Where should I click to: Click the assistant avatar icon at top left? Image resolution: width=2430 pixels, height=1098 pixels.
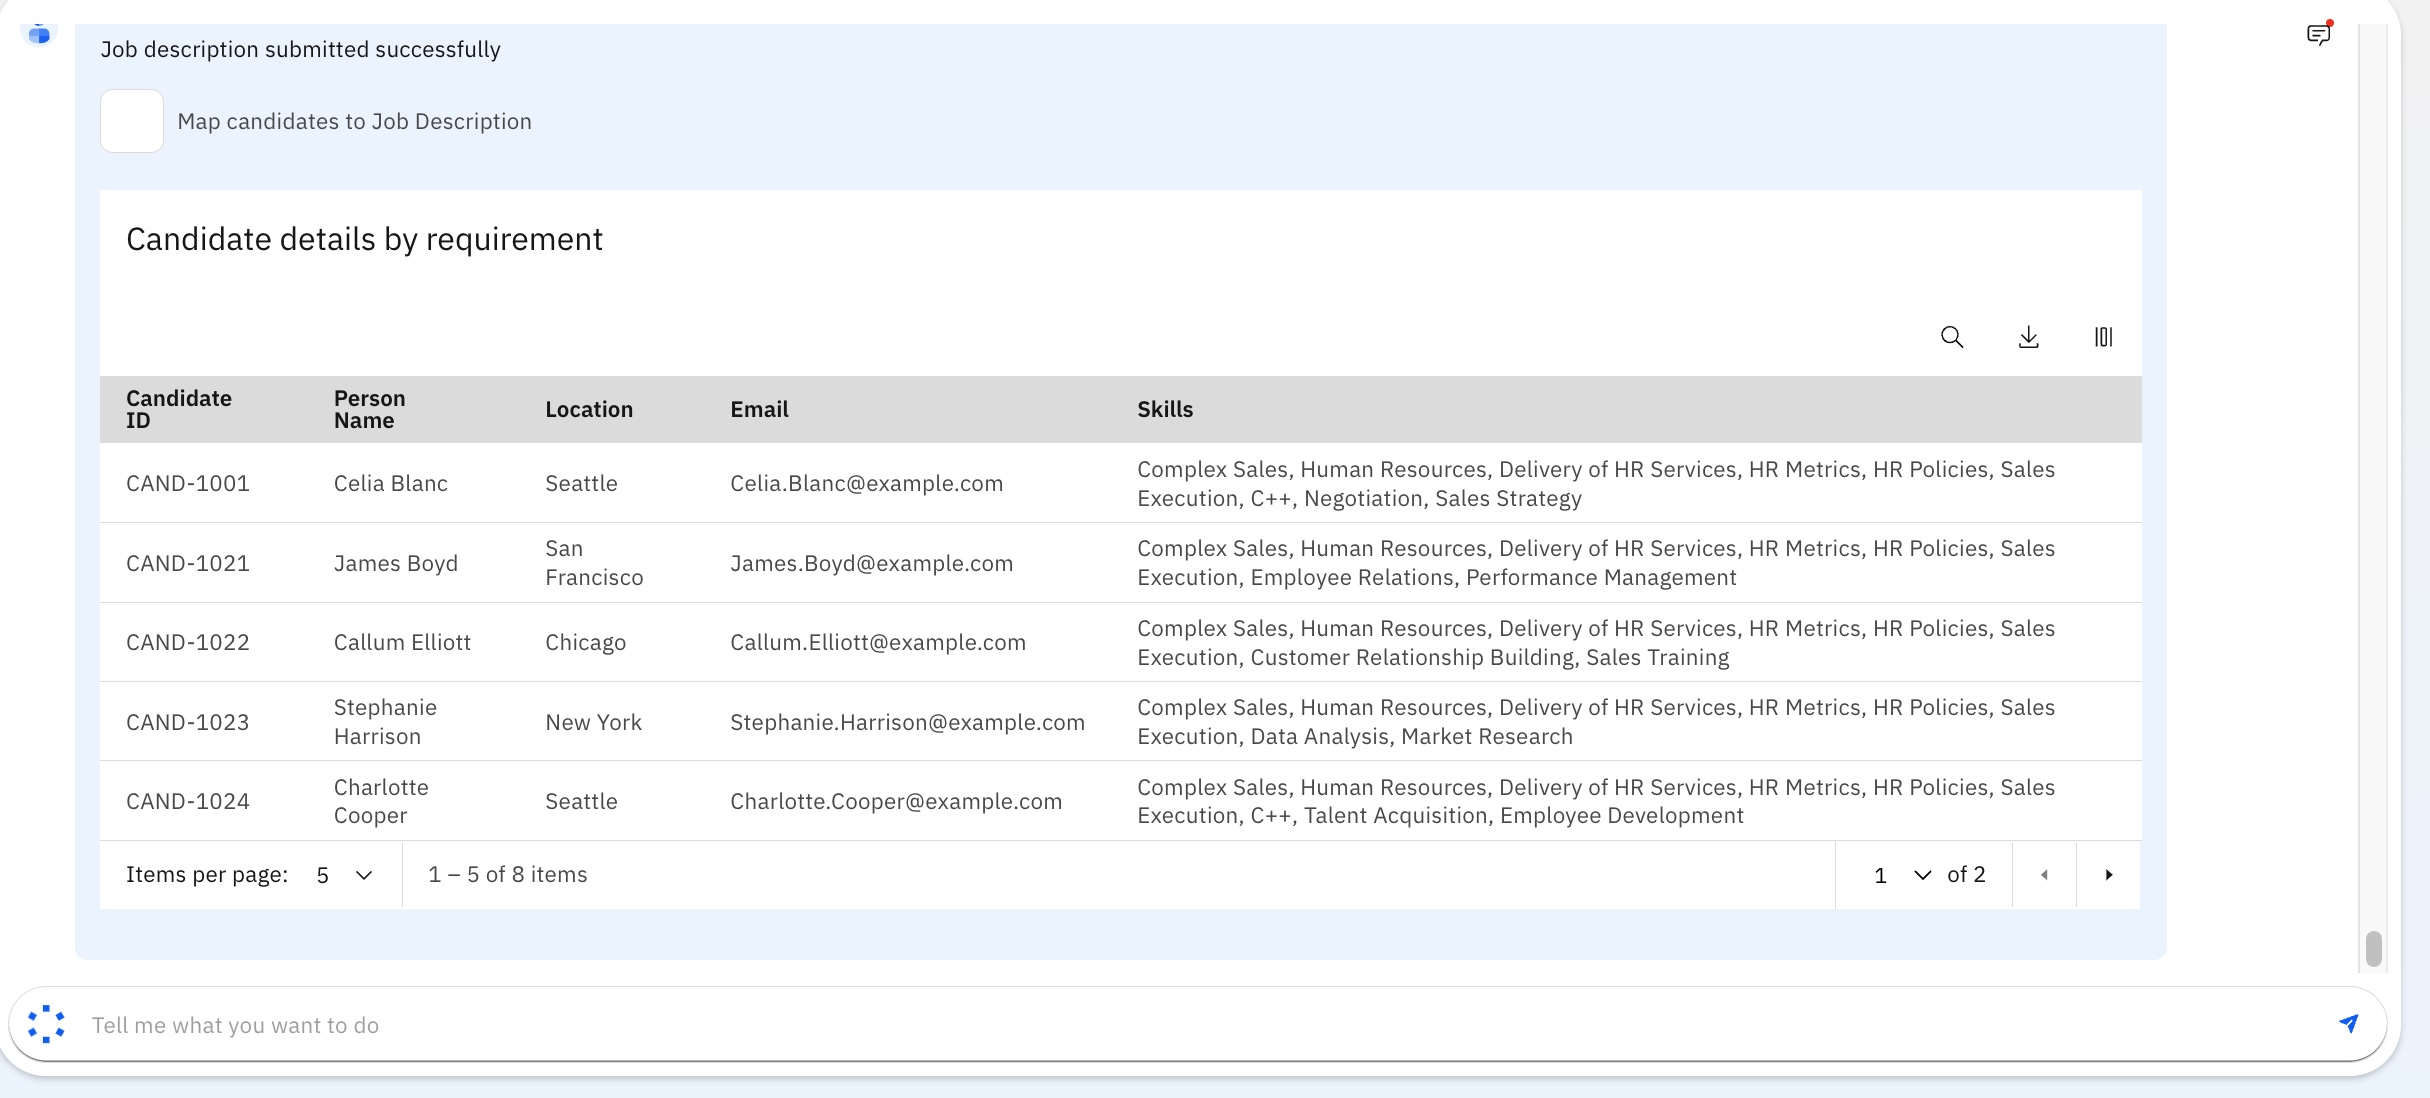click(39, 35)
